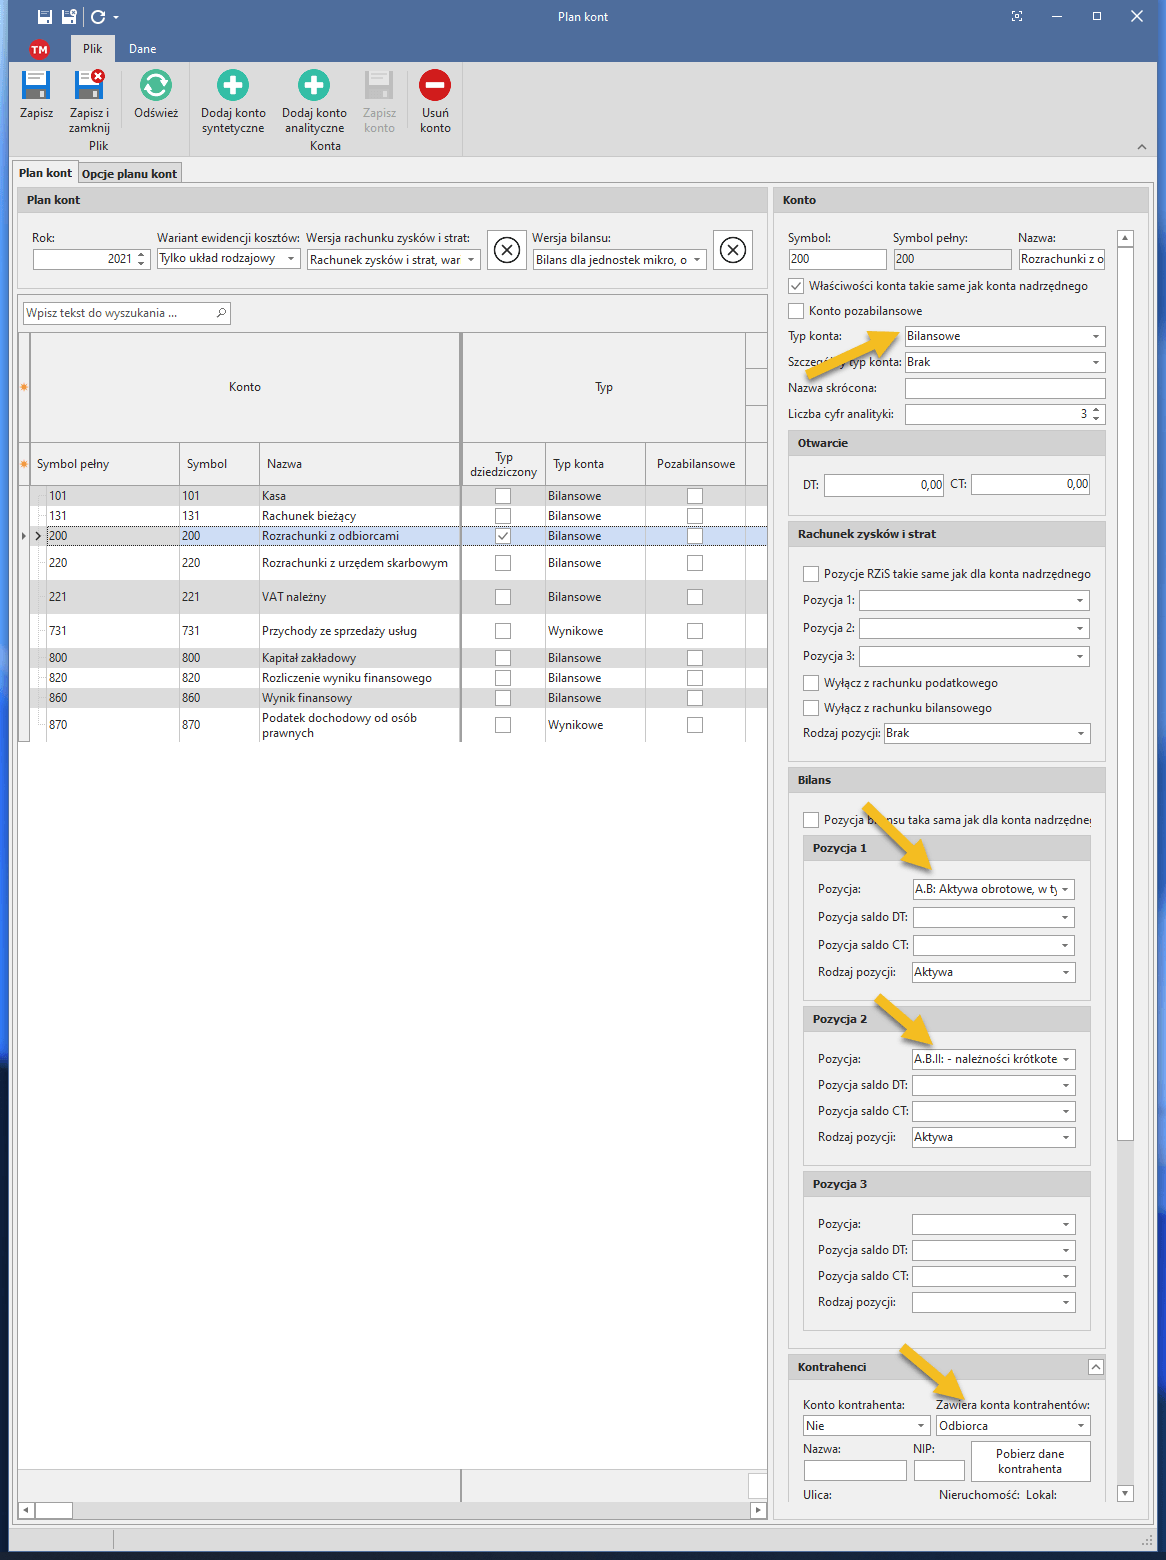Image resolution: width=1166 pixels, height=1560 pixels.
Task: Click the Zapisz save icon in ribbon
Action: click(36, 86)
